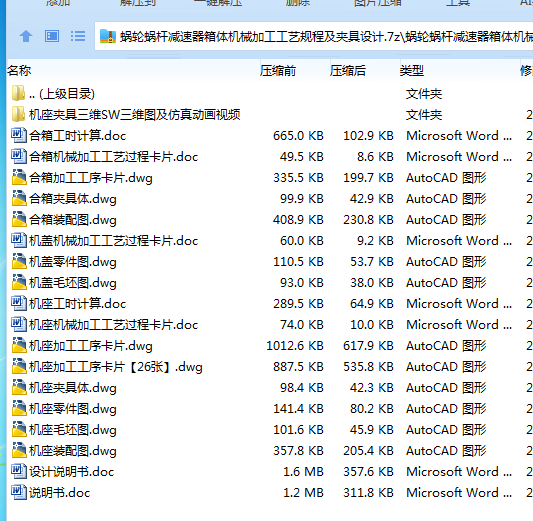The width and height of the screenshot is (533, 521).
Task: Click the archive folder icon in address bar
Action: pyautogui.click(x=108, y=36)
